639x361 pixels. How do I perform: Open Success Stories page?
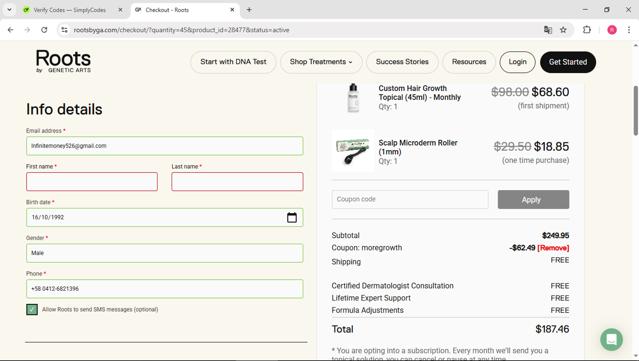(x=402, y=62)
